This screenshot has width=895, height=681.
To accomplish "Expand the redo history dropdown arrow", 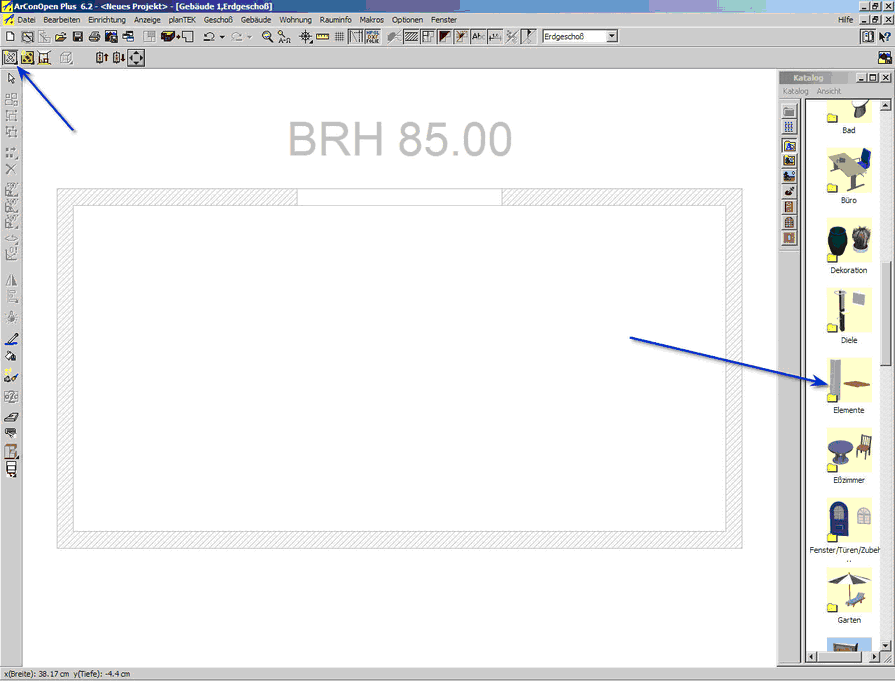I will coord(250,37).
